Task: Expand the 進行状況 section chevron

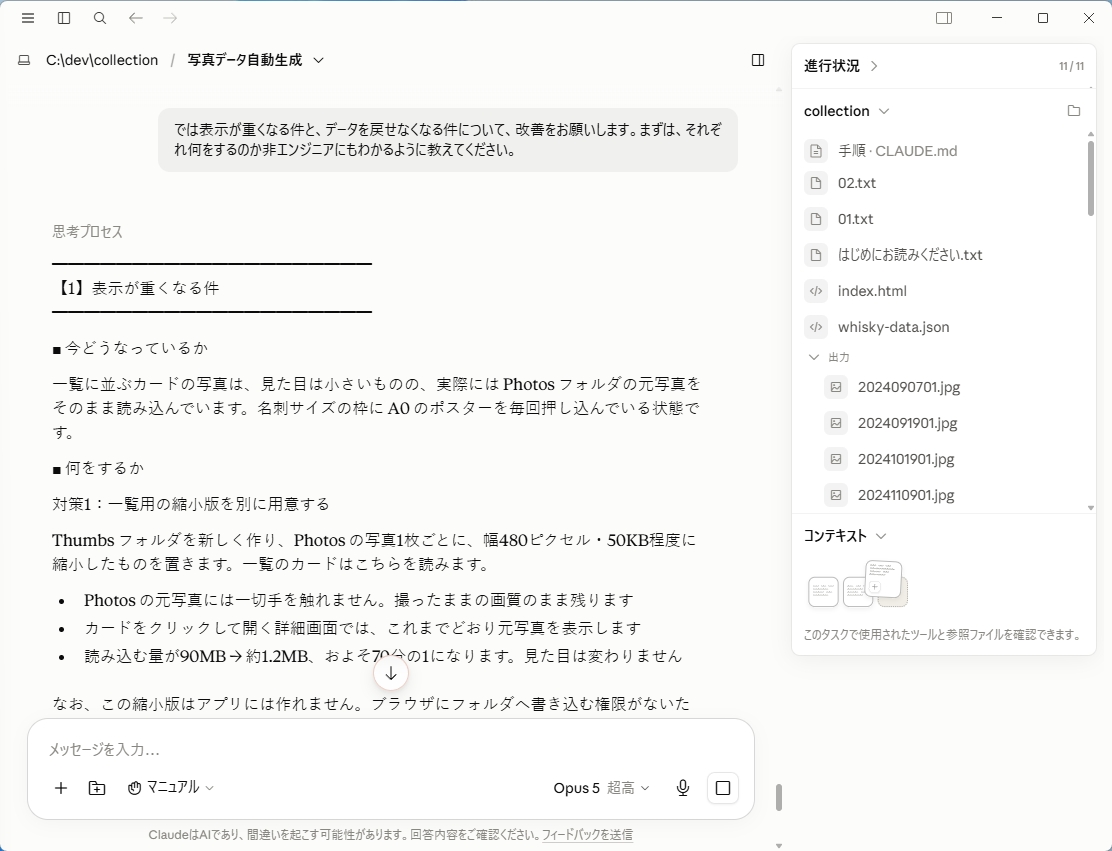Action: click(874, 66)
